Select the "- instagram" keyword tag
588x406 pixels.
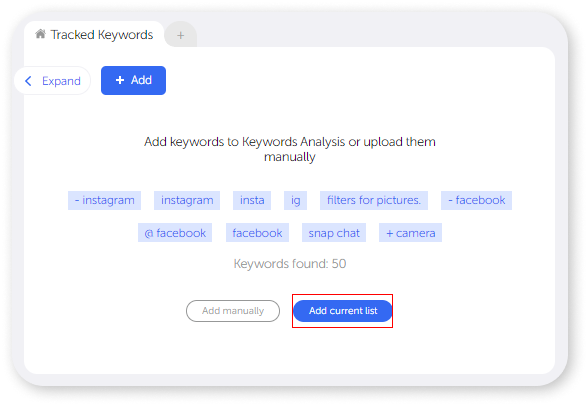tap(104, 200)
